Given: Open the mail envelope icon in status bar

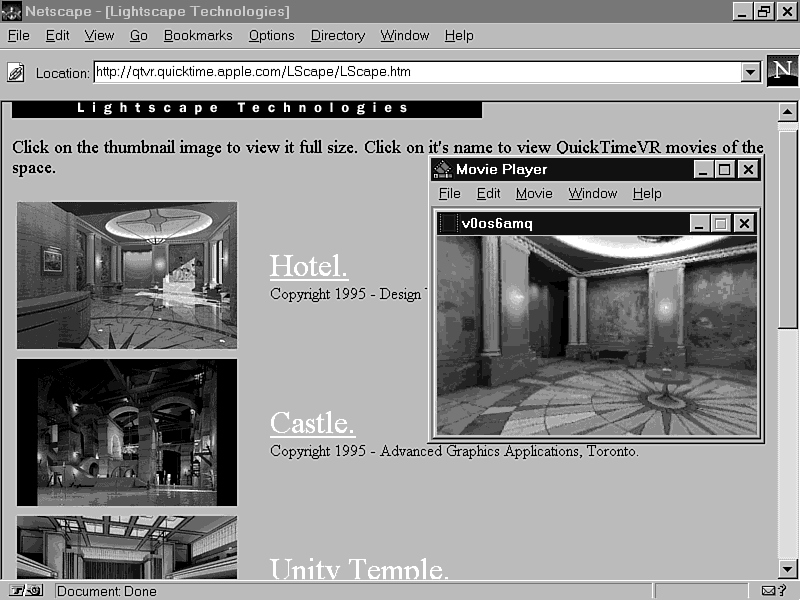Looking at the screenshot, I should (768, 591).
